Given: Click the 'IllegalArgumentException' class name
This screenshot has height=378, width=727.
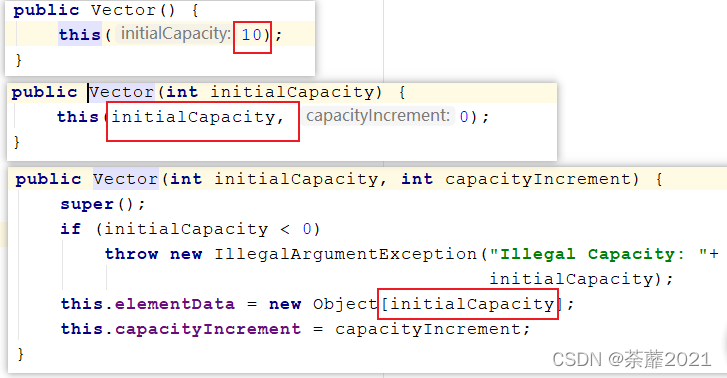Looking at the screenshot, I should click(345, 254).
